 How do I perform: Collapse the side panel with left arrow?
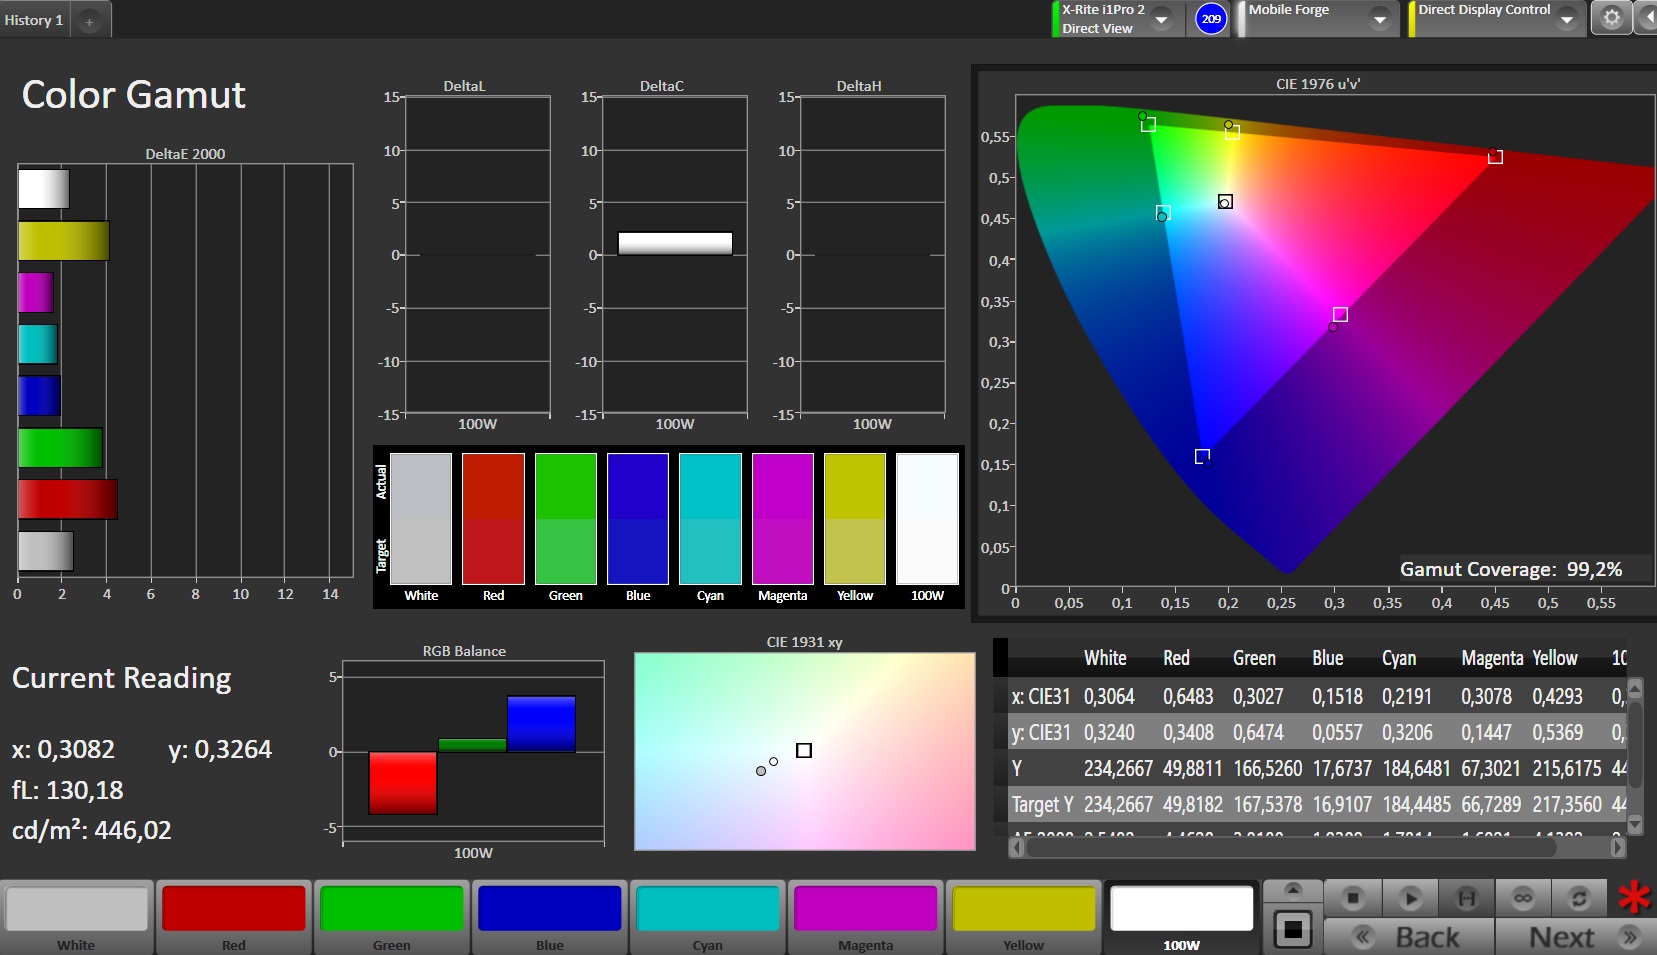pyautogui.click(x=1647, y=18)
